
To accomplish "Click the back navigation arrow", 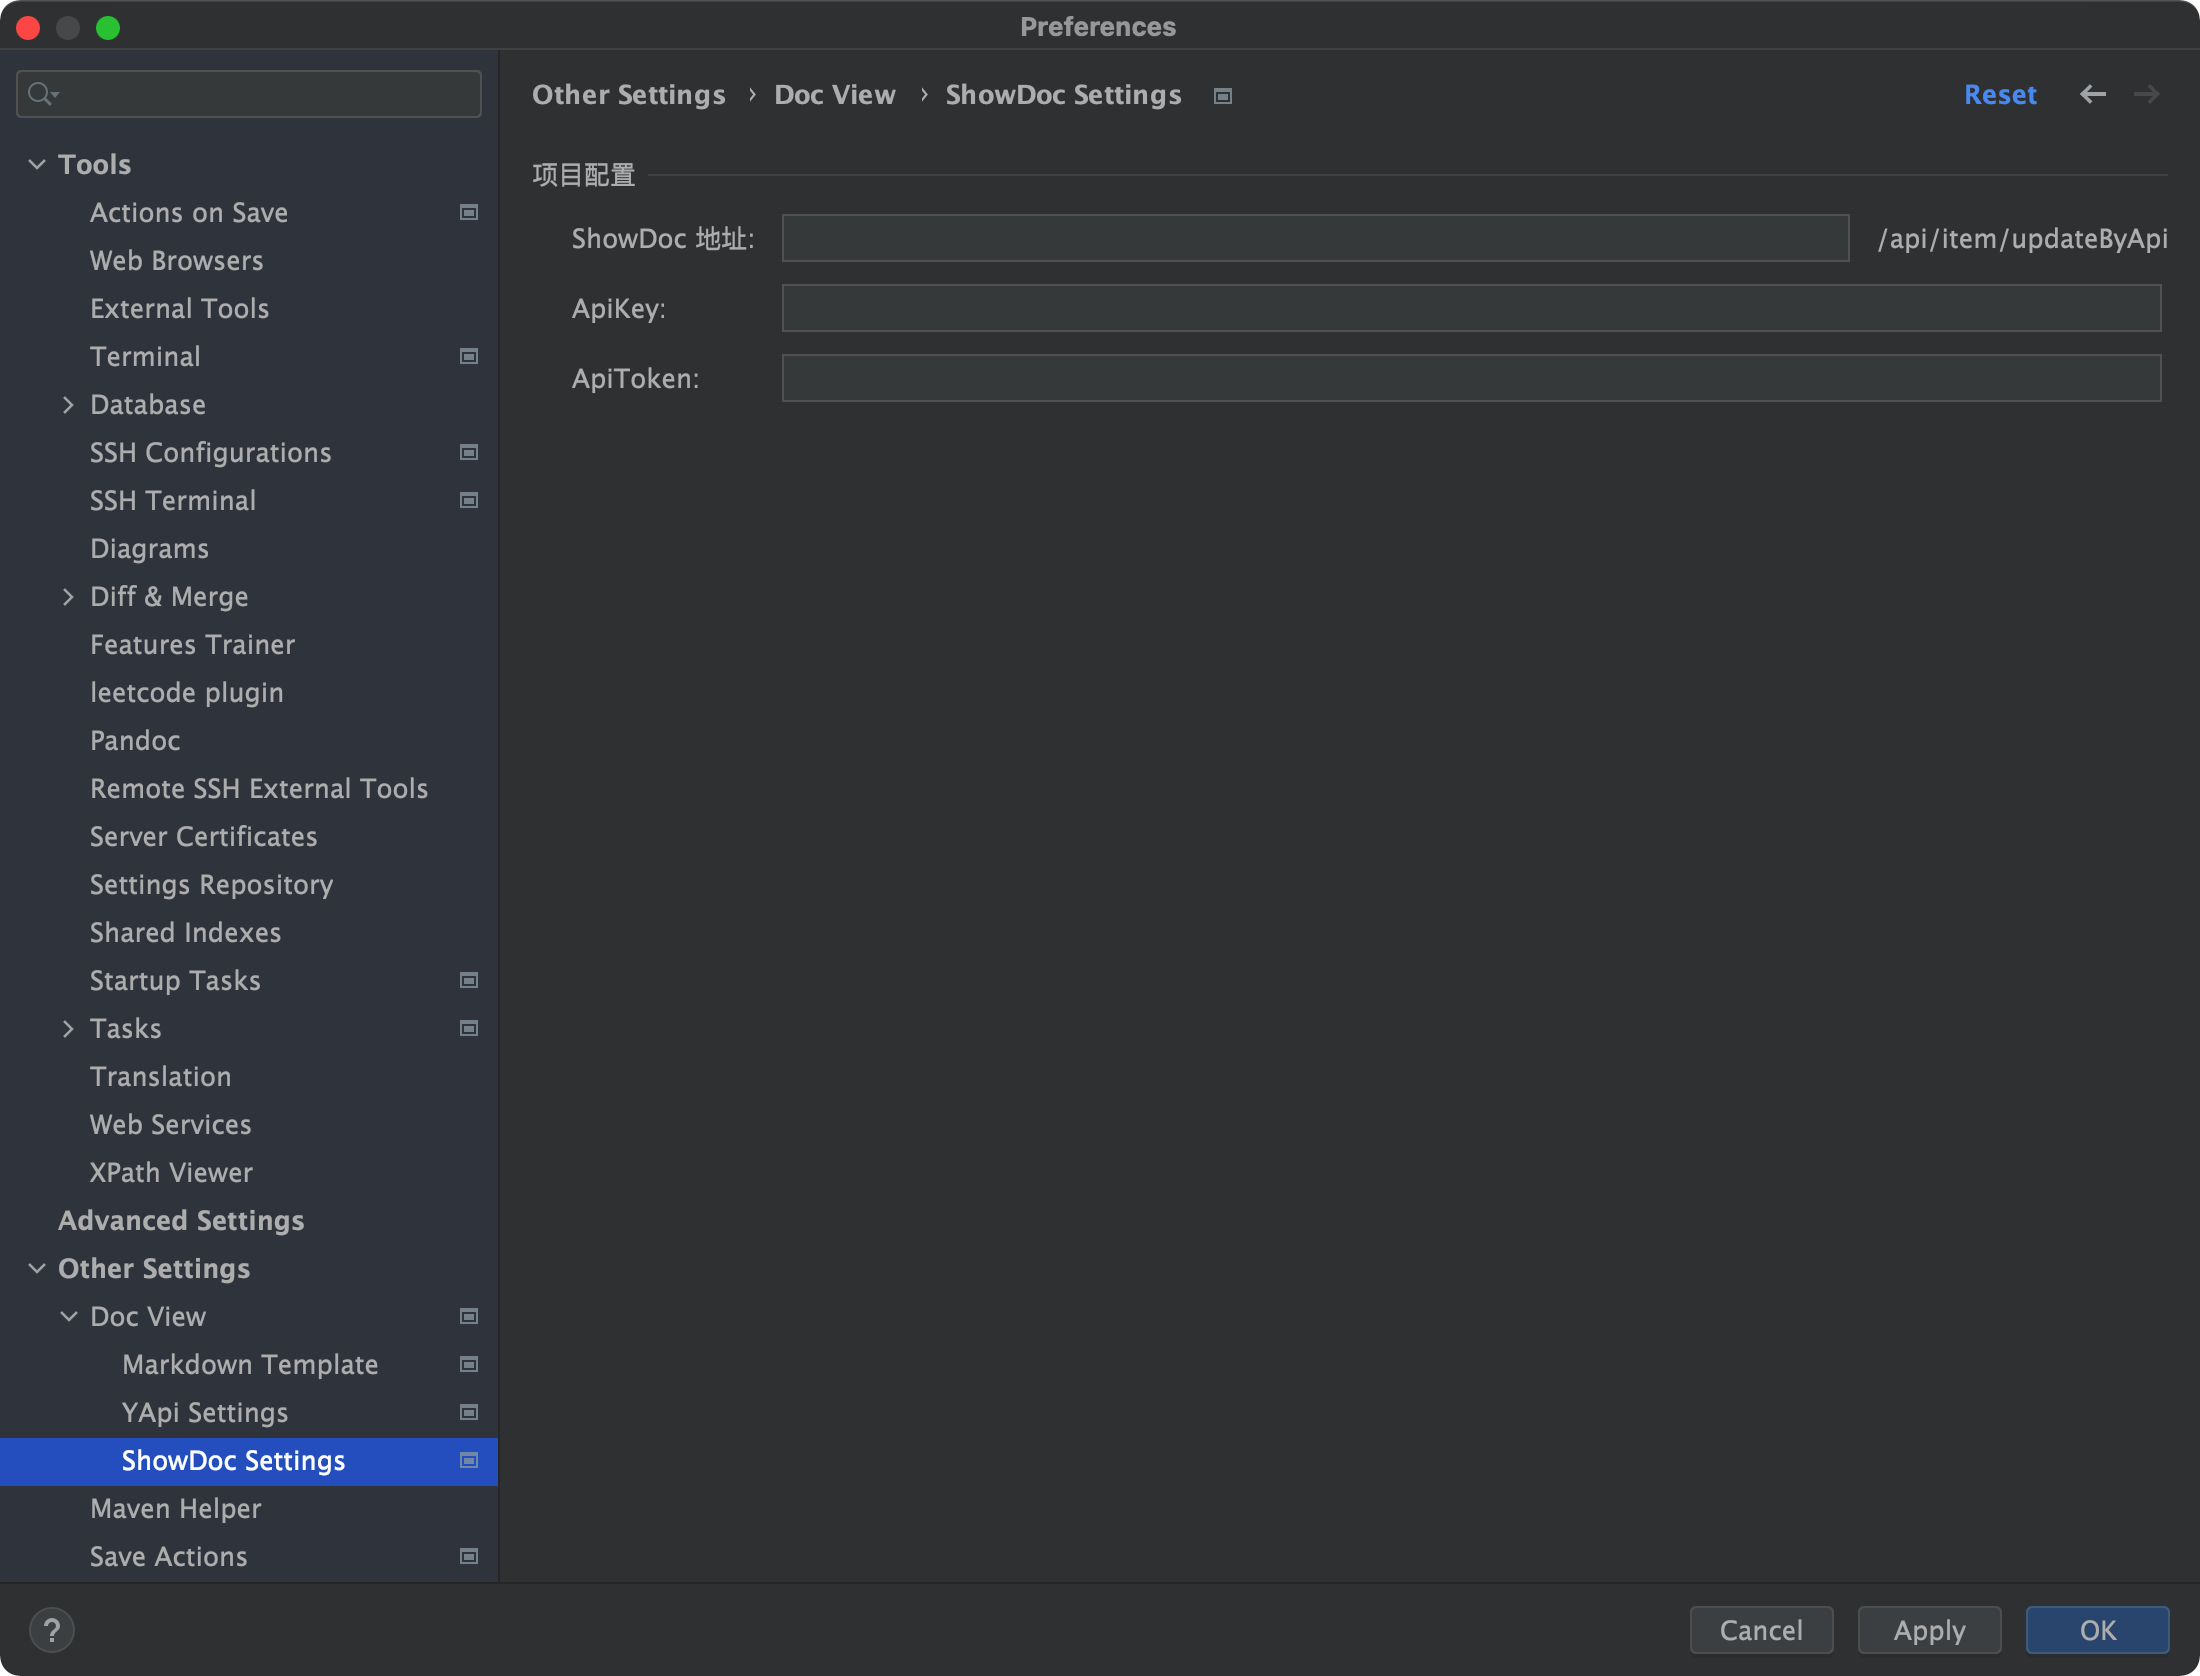I will coord(2092,94).
